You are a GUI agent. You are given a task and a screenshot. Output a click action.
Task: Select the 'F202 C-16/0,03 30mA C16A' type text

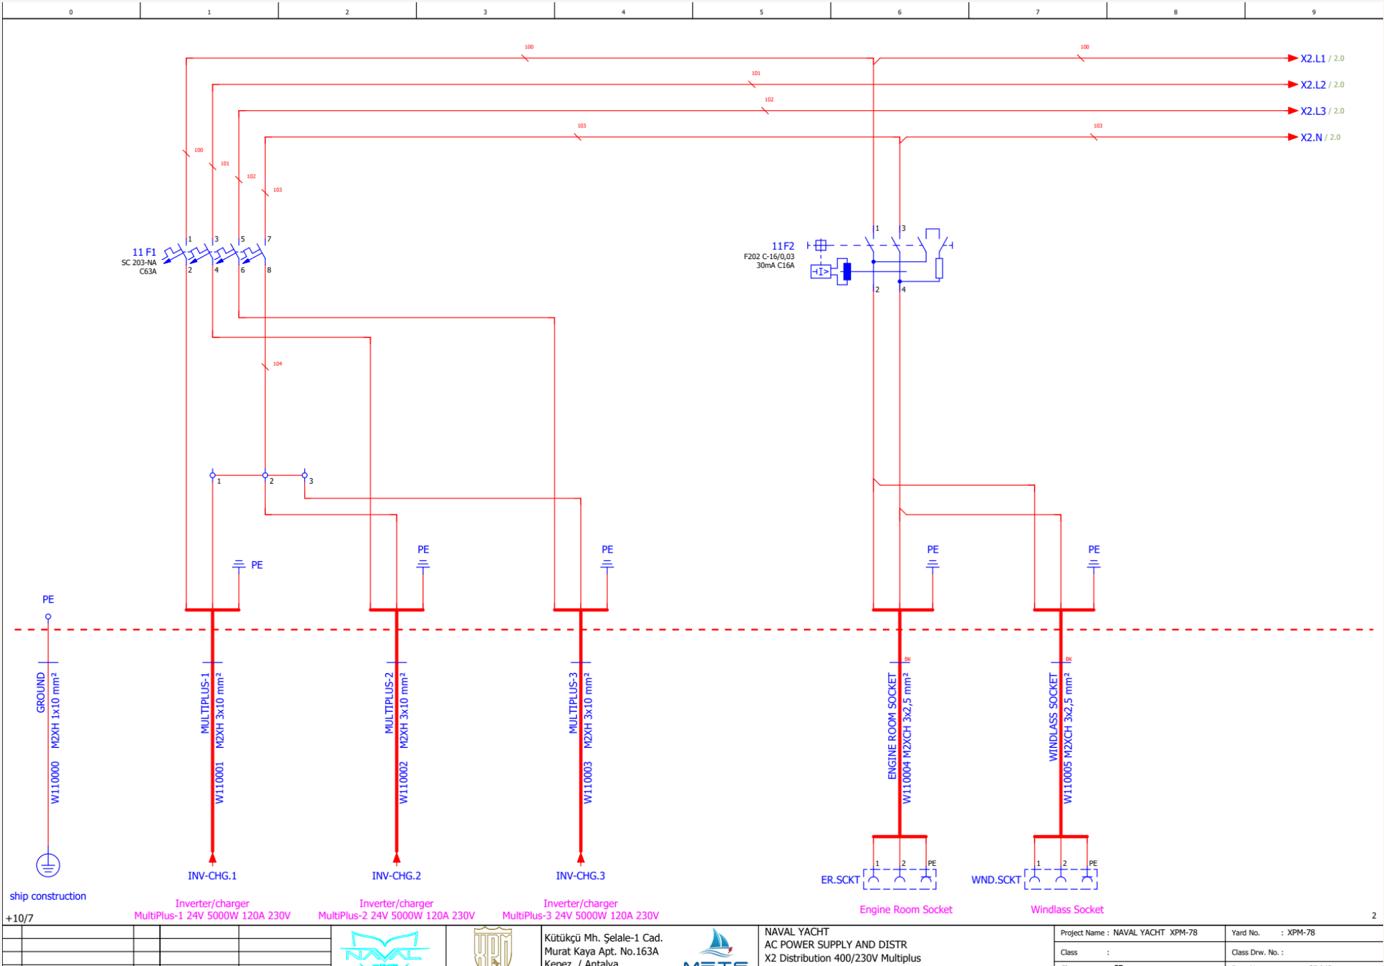[768, 261]
